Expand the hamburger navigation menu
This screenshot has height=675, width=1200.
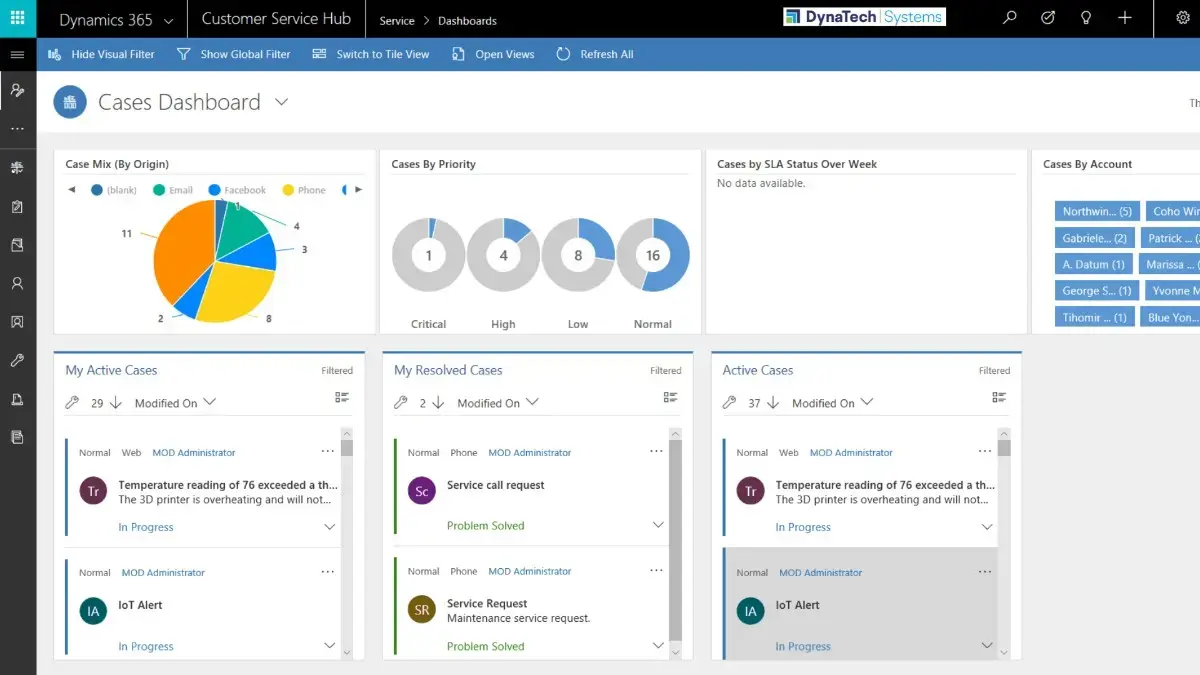click(x=17, y=54)
